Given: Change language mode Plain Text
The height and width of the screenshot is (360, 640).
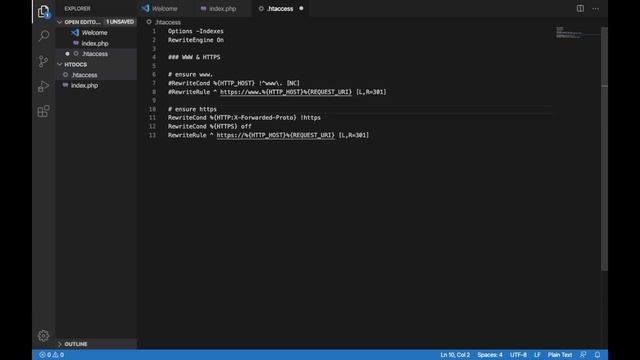Looking at the screenshot, I should (560, 355).
